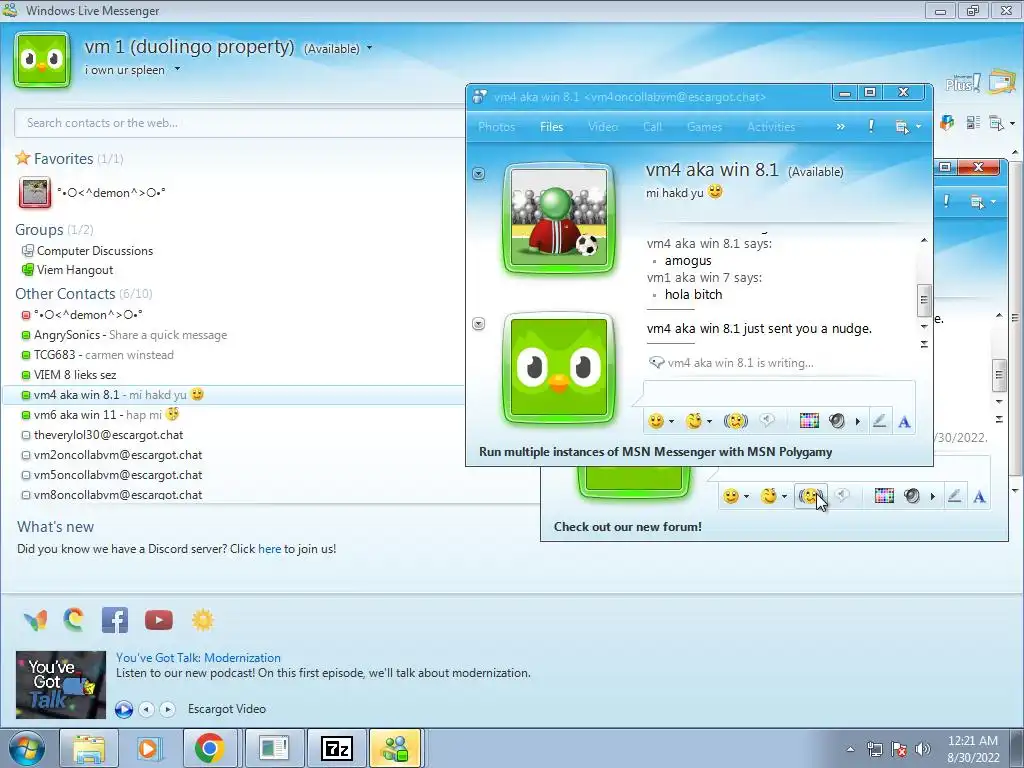Open Video menu in vm4 chat
Image resolution: width=1024 pixels, height=768 pixels.
pyautogui.click(x=603, y=127)
